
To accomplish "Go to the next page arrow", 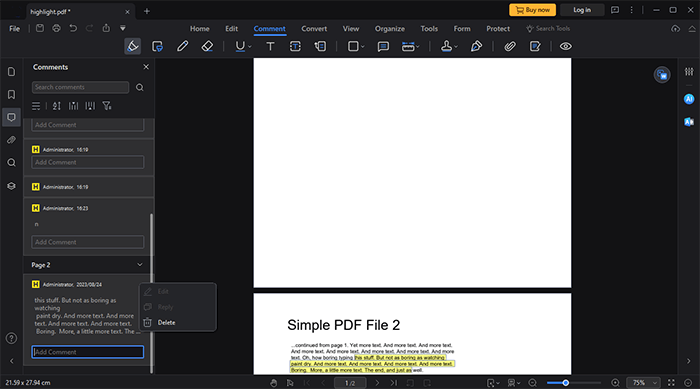I will (377, 383).
